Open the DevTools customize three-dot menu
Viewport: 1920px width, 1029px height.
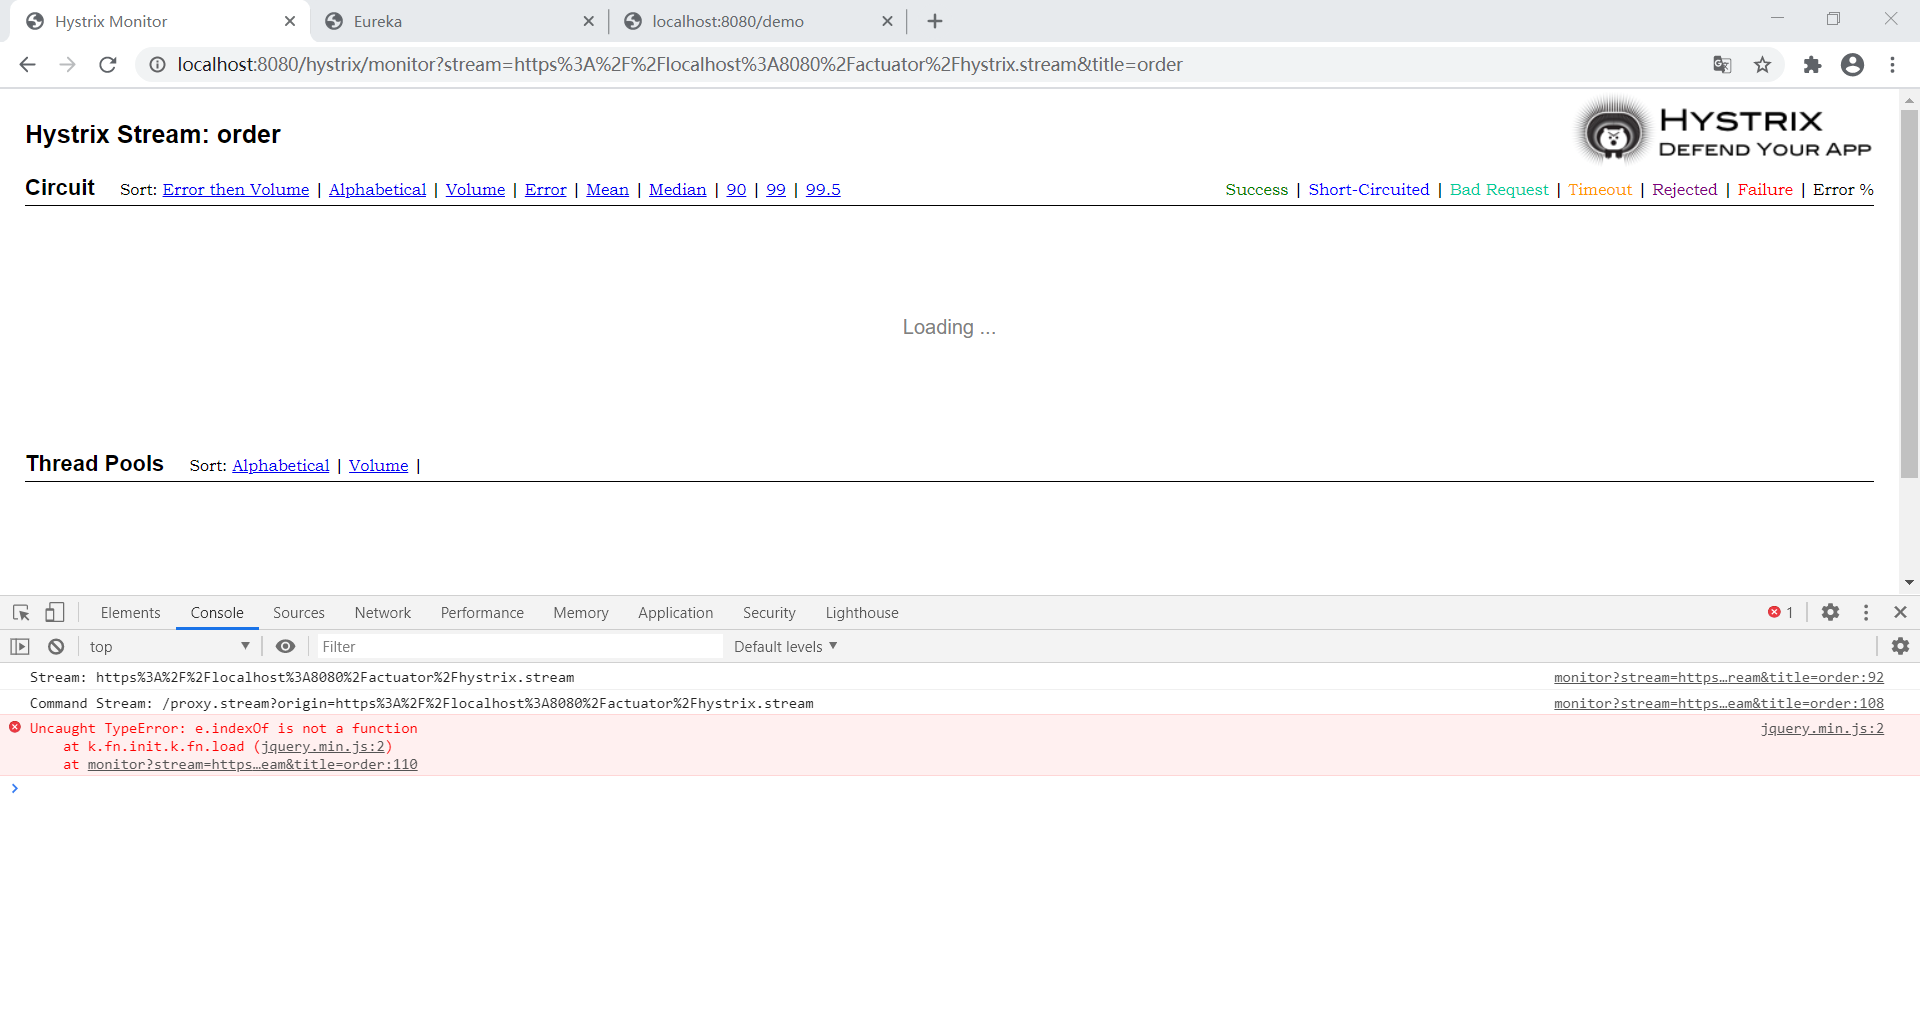pos(1866,612)
